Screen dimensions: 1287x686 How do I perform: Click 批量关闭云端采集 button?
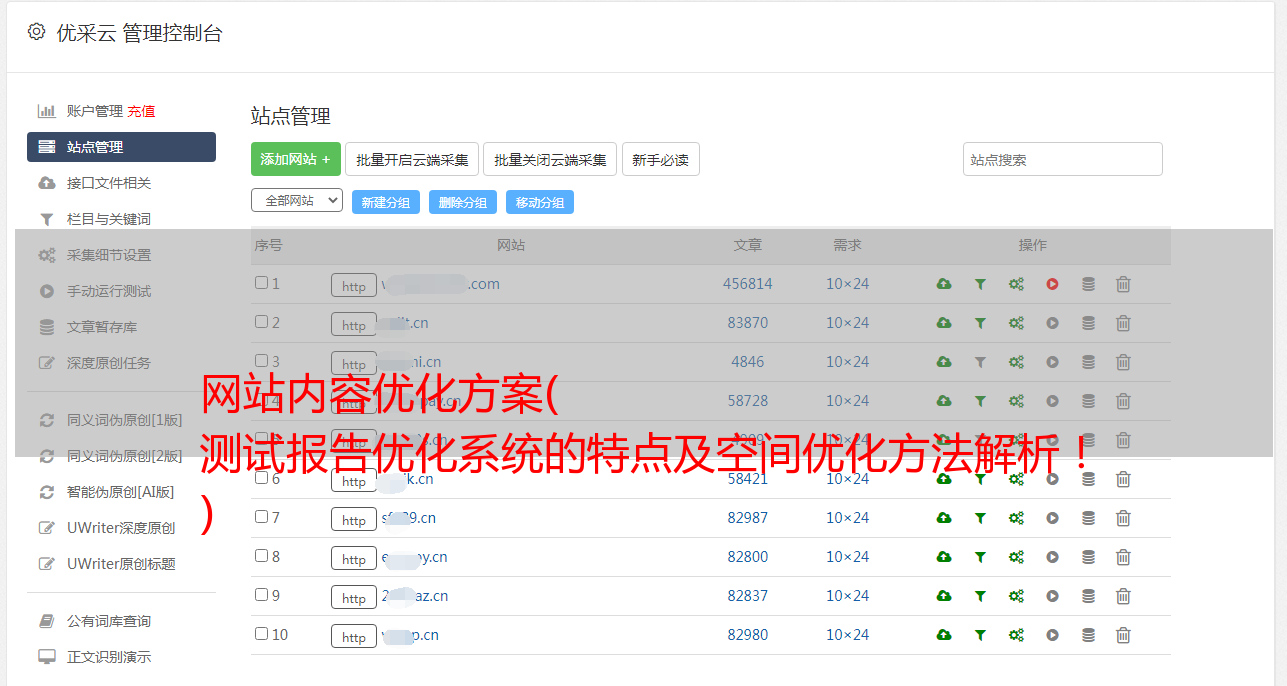(550, 159)
